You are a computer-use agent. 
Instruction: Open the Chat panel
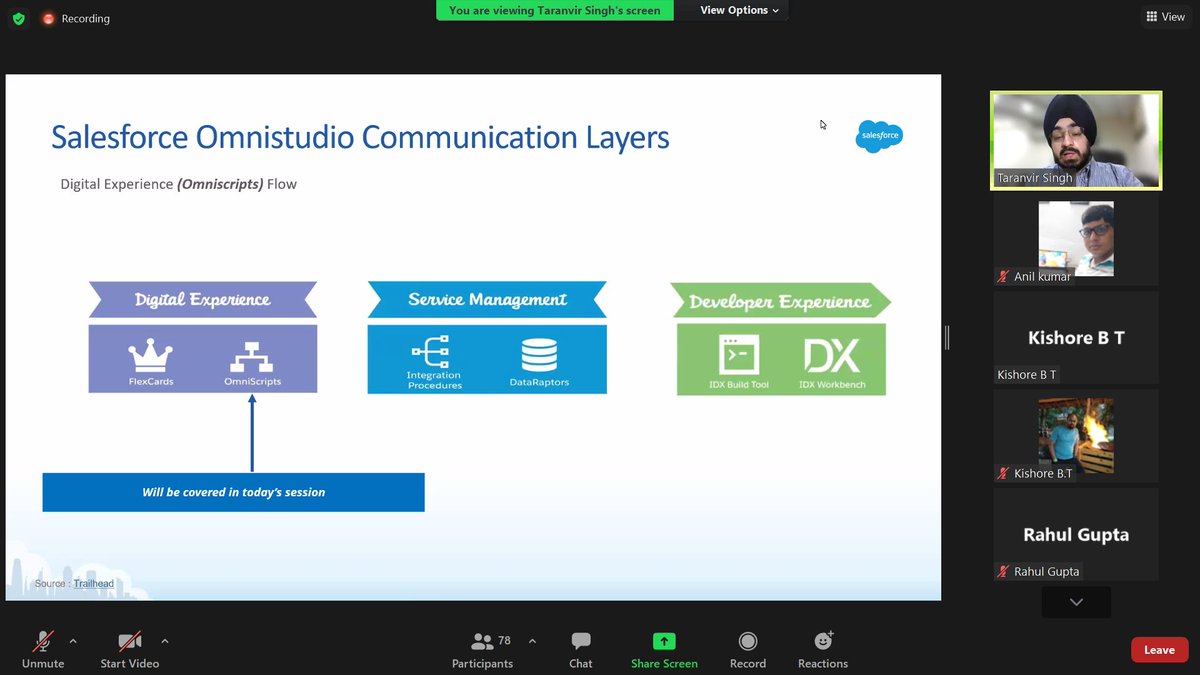tap(581, 650)
